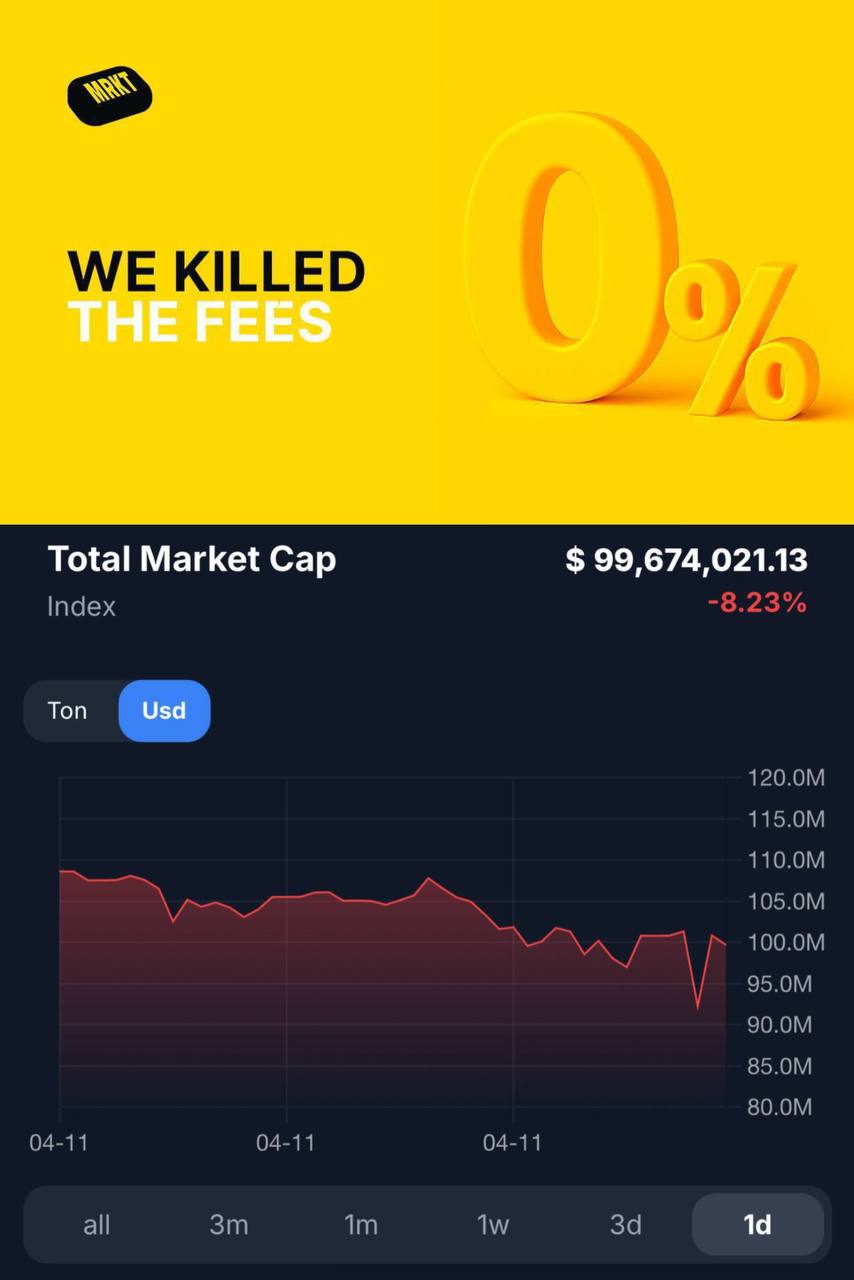Select the 1d time range
This screenshot has height=1280, width=854.
757,1224
